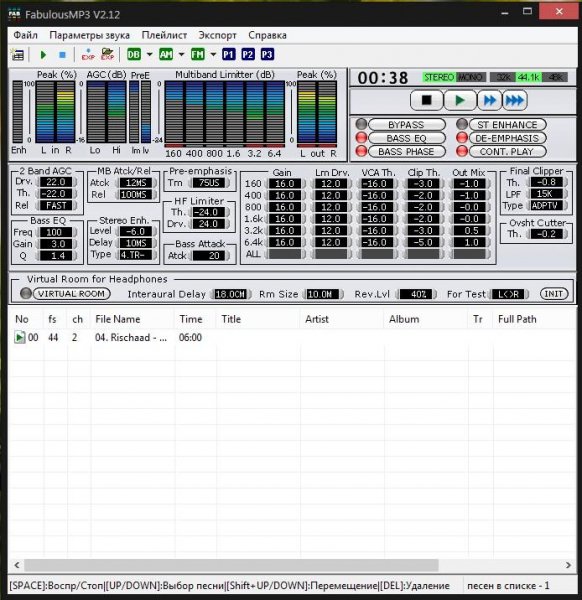
Task: Change the 2 Band AGC Rel FAST value
Action: pyautogui.click(x=56, y=205)
